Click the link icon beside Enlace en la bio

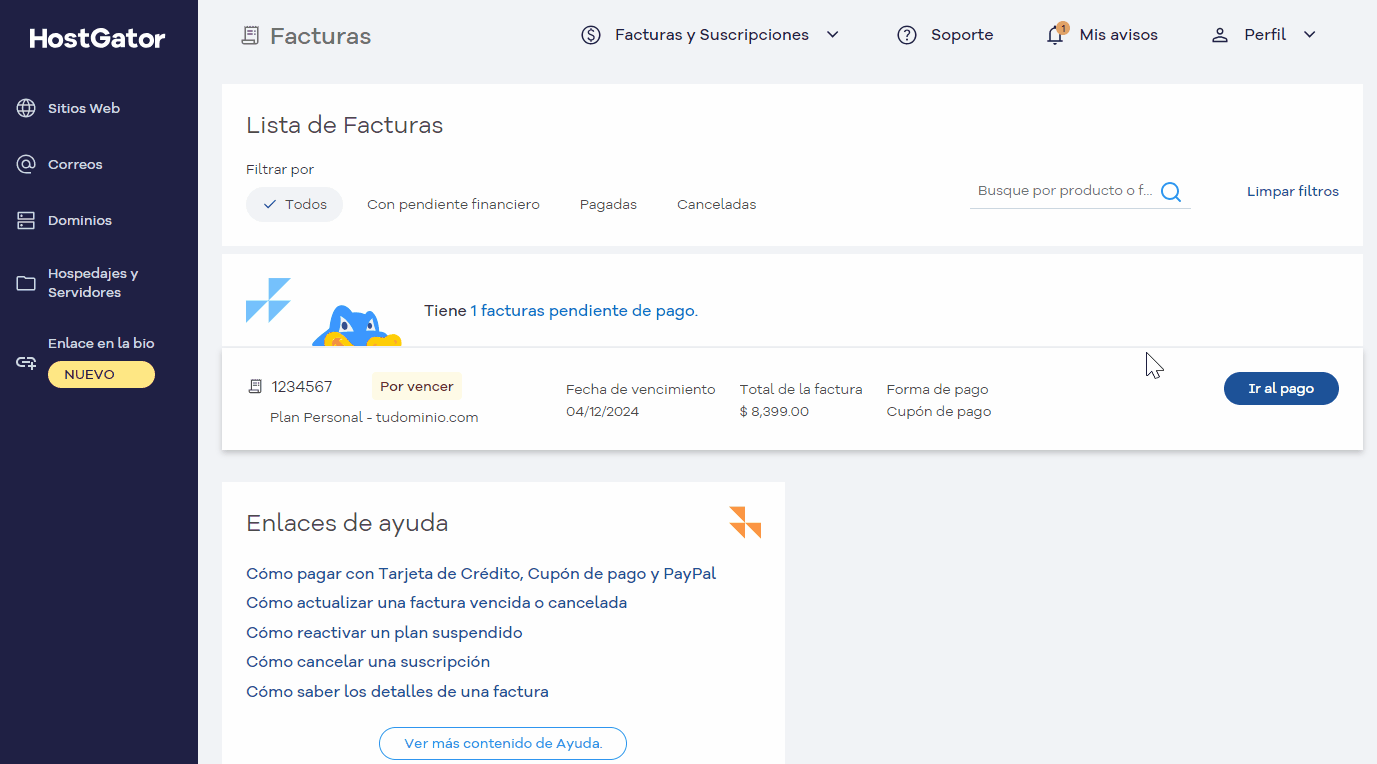point(26,362)
